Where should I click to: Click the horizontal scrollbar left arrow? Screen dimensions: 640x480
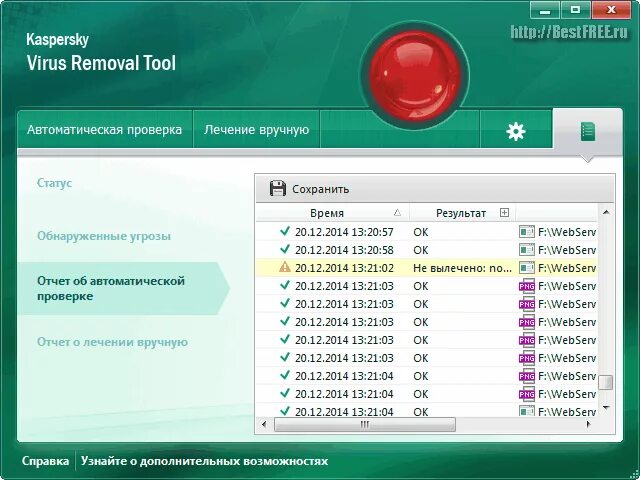pos(264,424)
